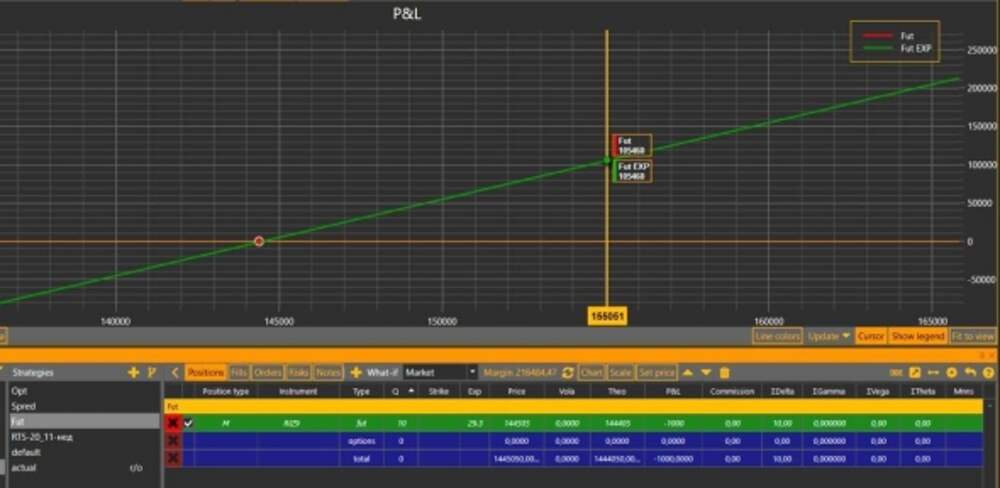Image resolution: width=1000 pixels, height=488 pixels.
Task: Open help with the question mark icon
Action: pos(986,372)
